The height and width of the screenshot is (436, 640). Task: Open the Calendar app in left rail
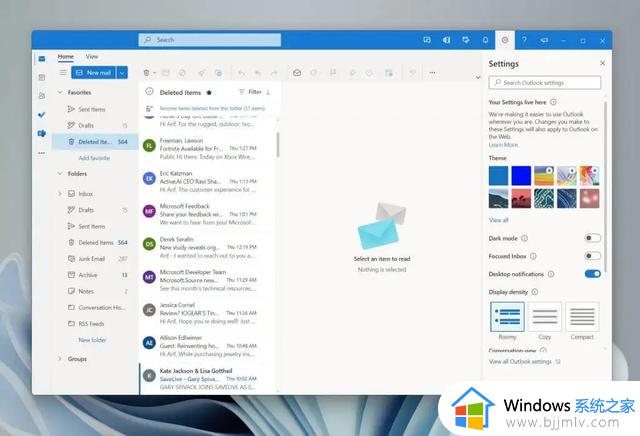point(42,77)
